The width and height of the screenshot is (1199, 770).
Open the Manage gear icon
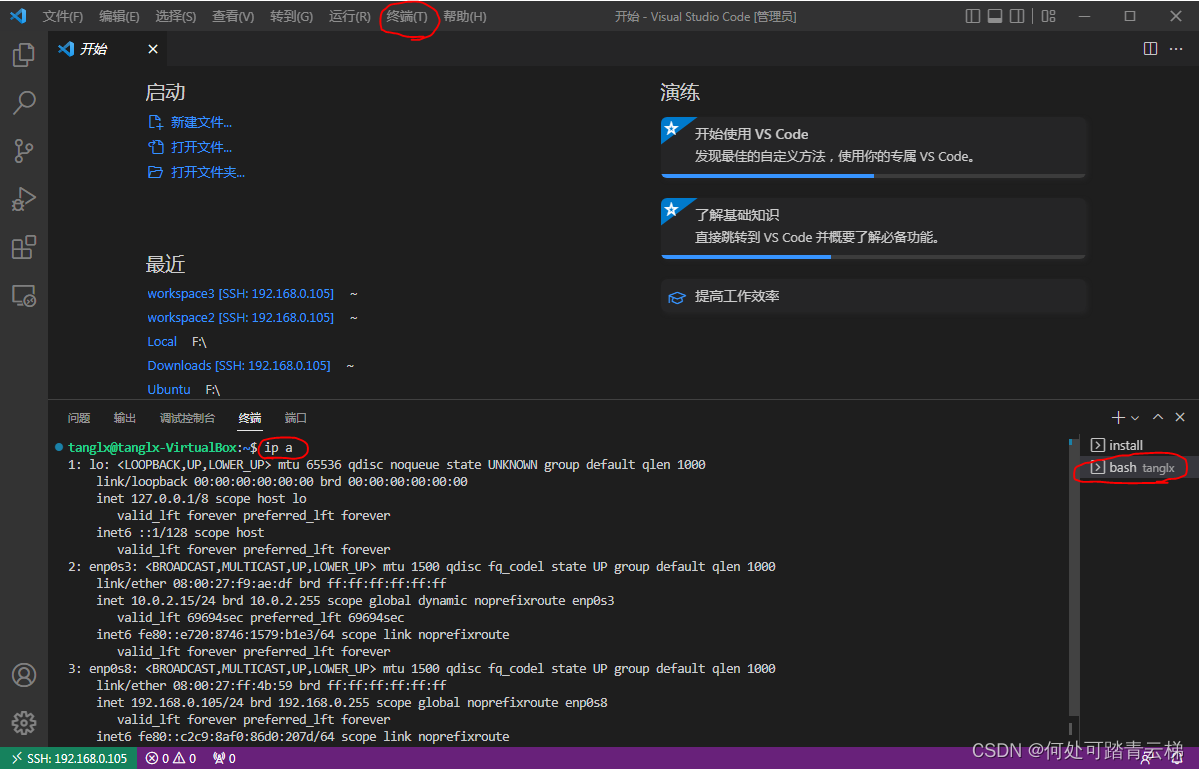coord(24,723)
